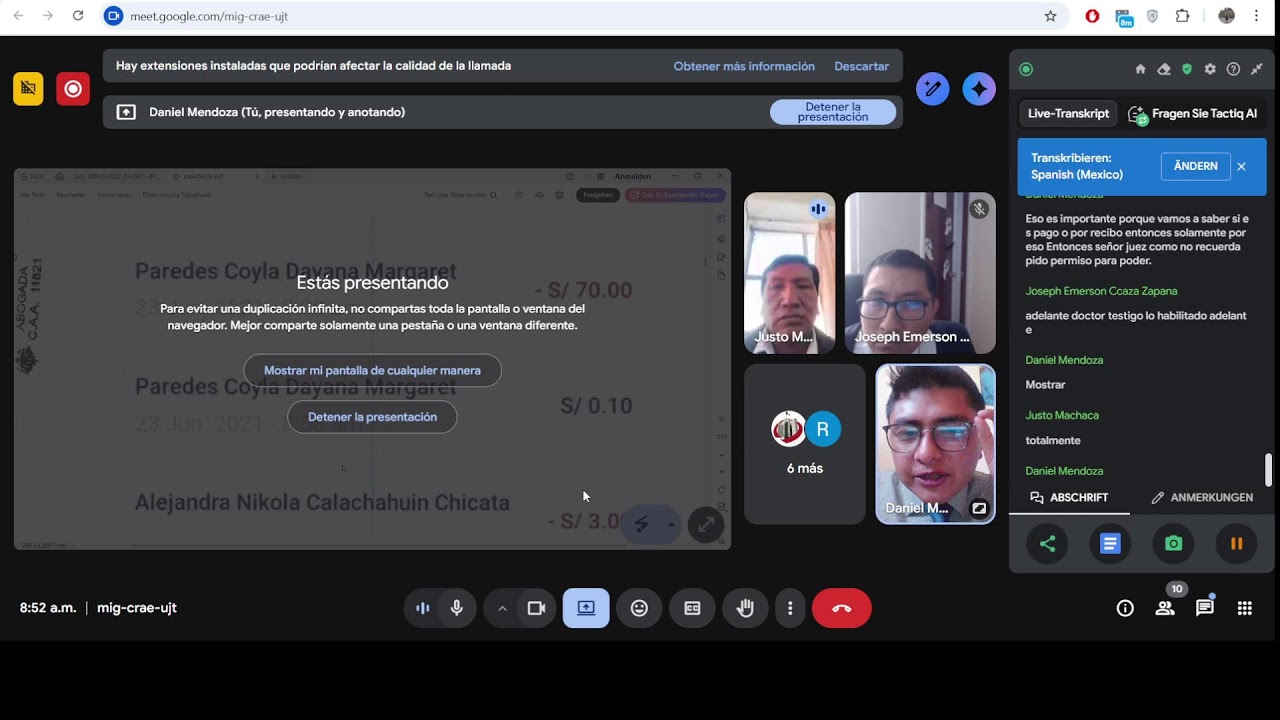The image size is (1280, 720).
Task: Click the transcript line 'totalmente'
Action: click(x=1053, y=440)
